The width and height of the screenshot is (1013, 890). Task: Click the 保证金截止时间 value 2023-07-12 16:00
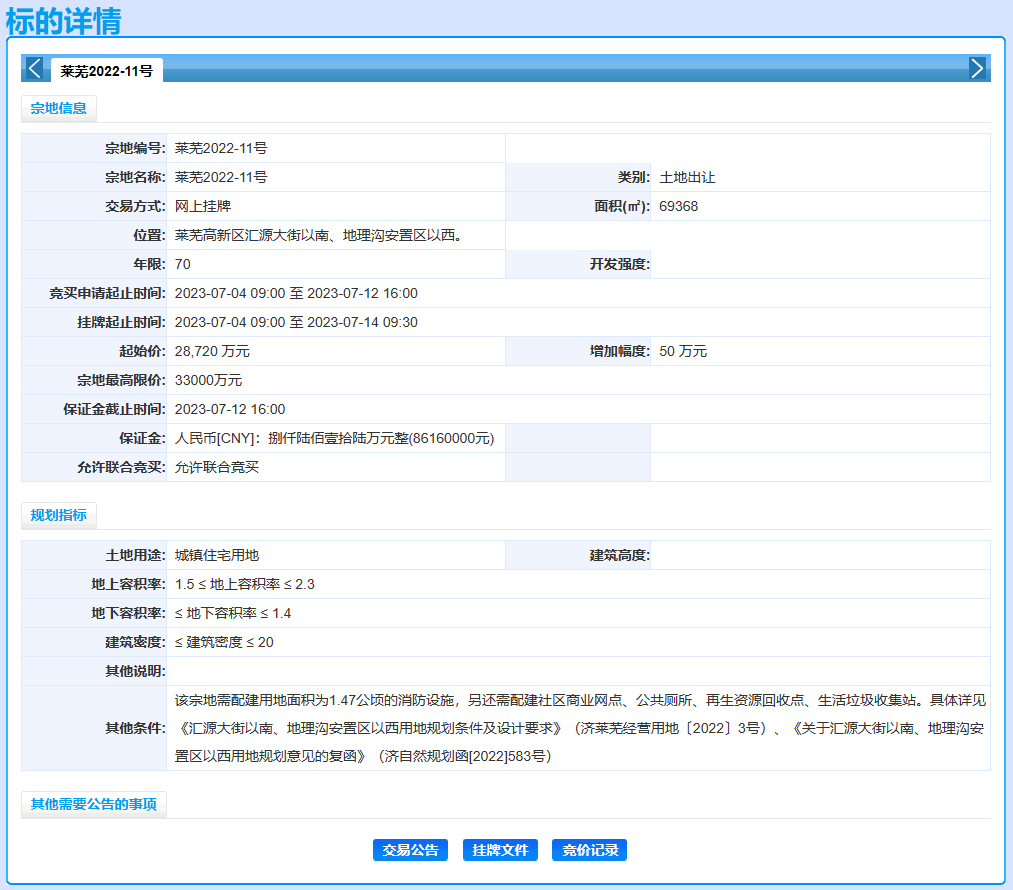coord(230,409)
